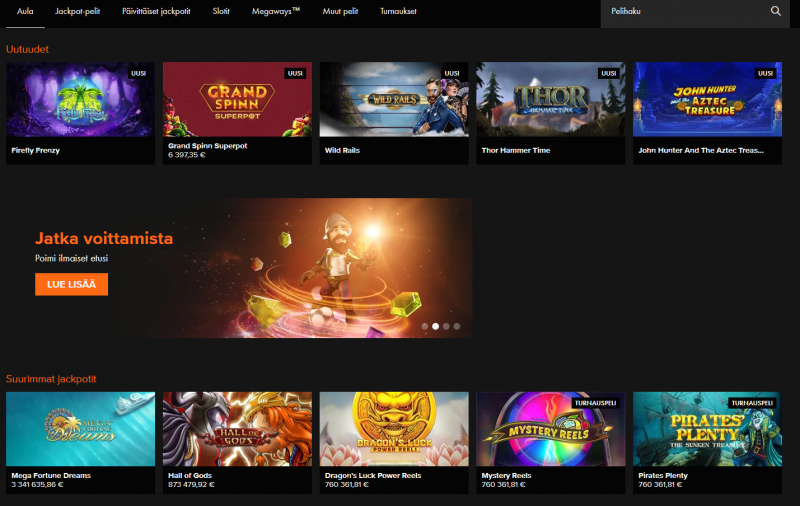Click TURNAUSPELI badge on Pirates Plenty
This screenshot has width=800, height=506.
pos(753,403)
